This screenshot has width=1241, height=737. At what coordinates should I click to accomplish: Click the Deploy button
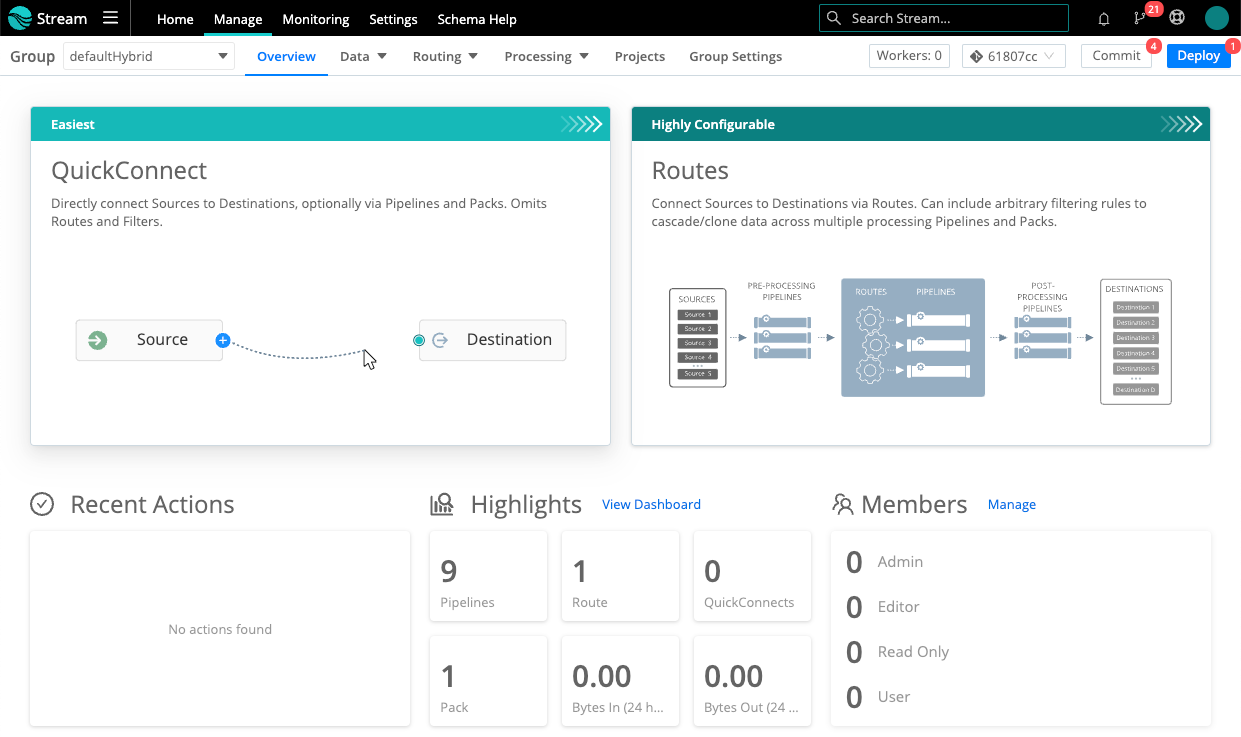[1198, 55]
